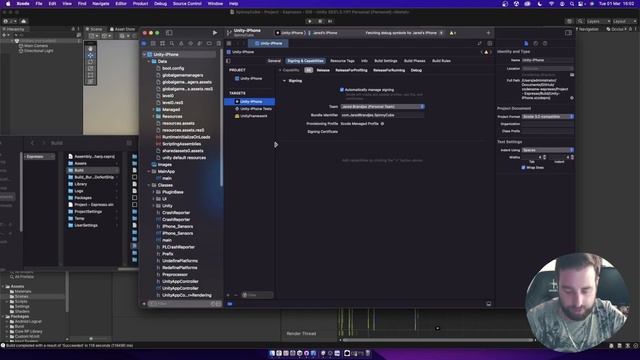This screenshot has height=360, width=640.
Task: Collapse the Classes group
Action: pos(149,185)
